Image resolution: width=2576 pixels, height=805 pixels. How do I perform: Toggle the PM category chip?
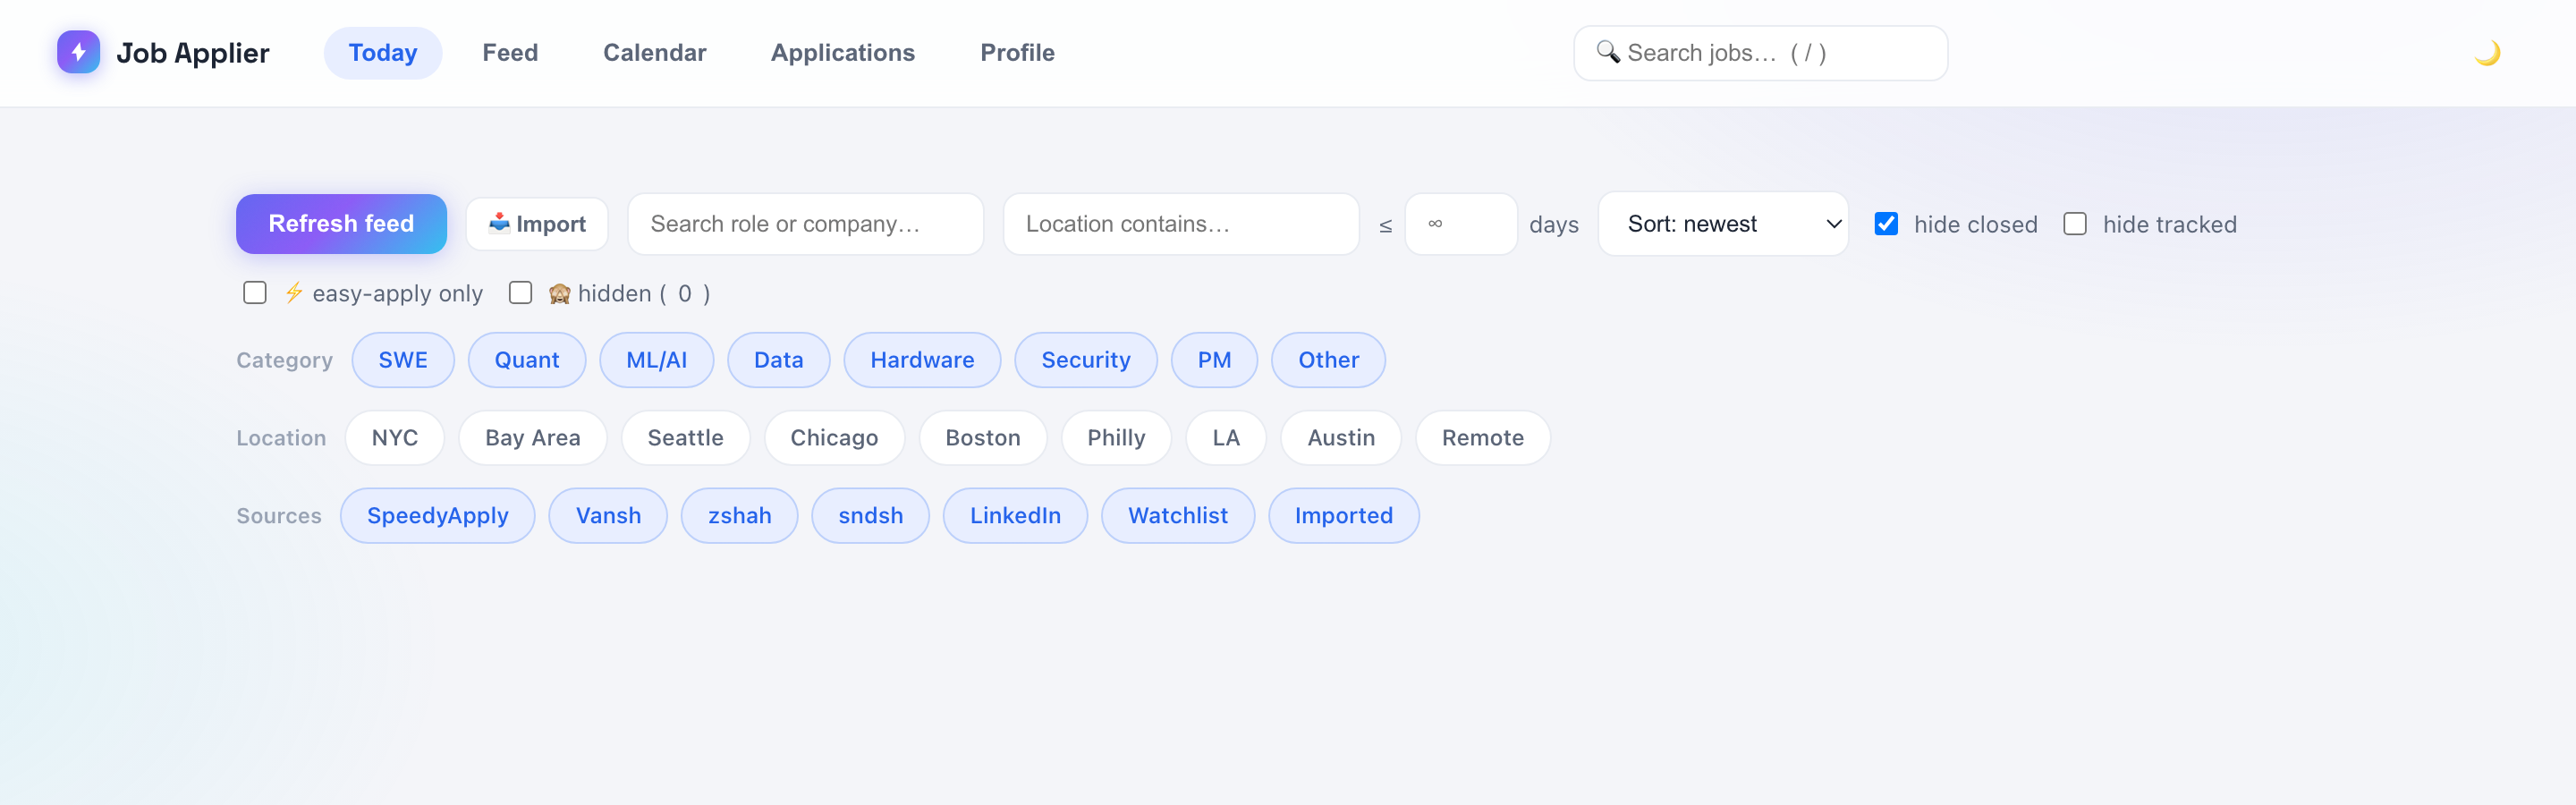coord(1214,360)
